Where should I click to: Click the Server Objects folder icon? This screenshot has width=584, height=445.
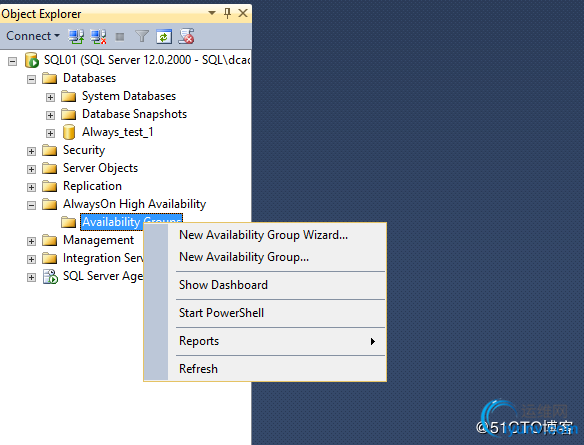tap(50, 168)
